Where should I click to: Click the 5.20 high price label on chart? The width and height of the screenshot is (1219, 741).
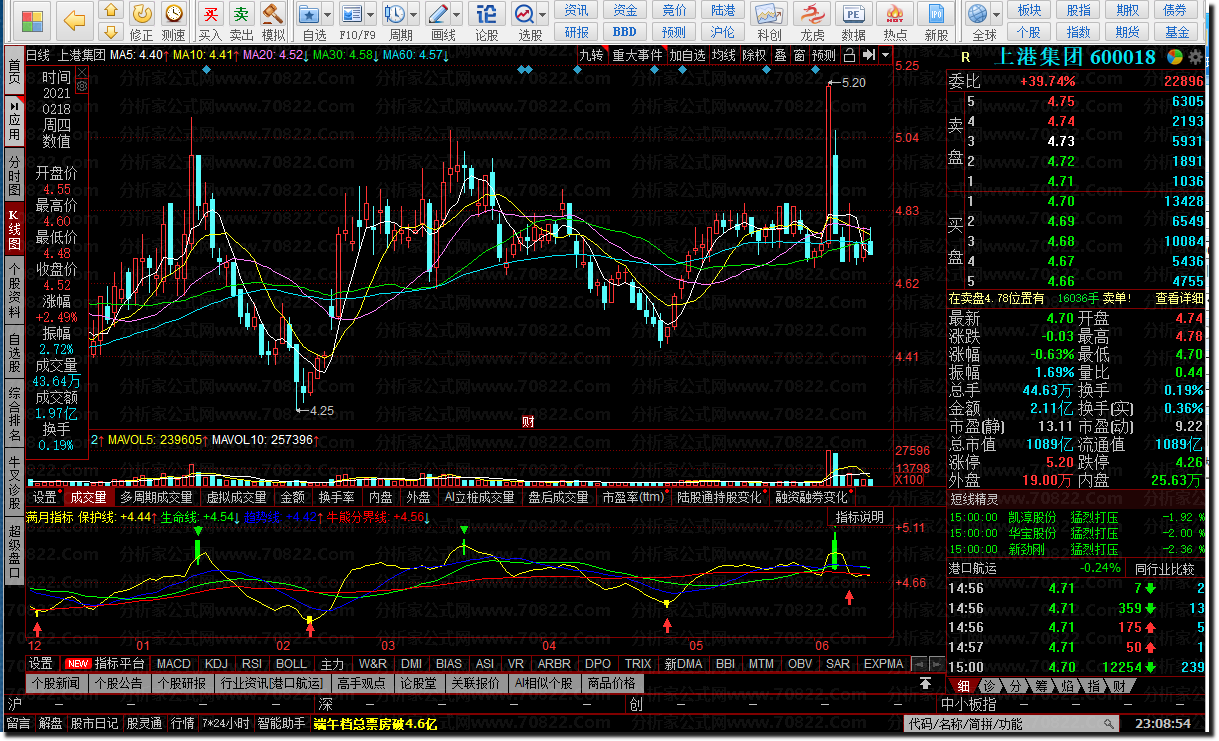(854, 83)
